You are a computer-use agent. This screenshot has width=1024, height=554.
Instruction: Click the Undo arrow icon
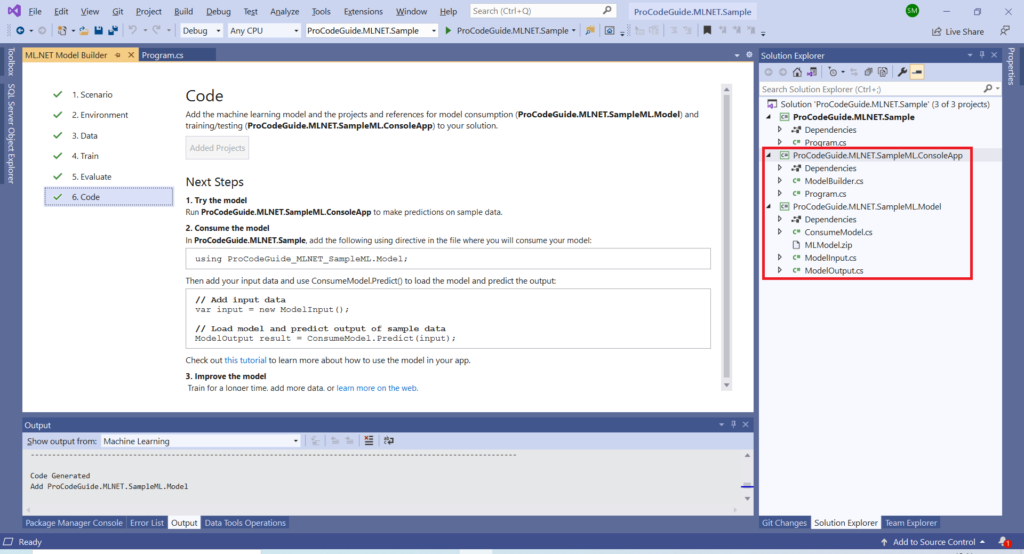[x=133, y=30]
